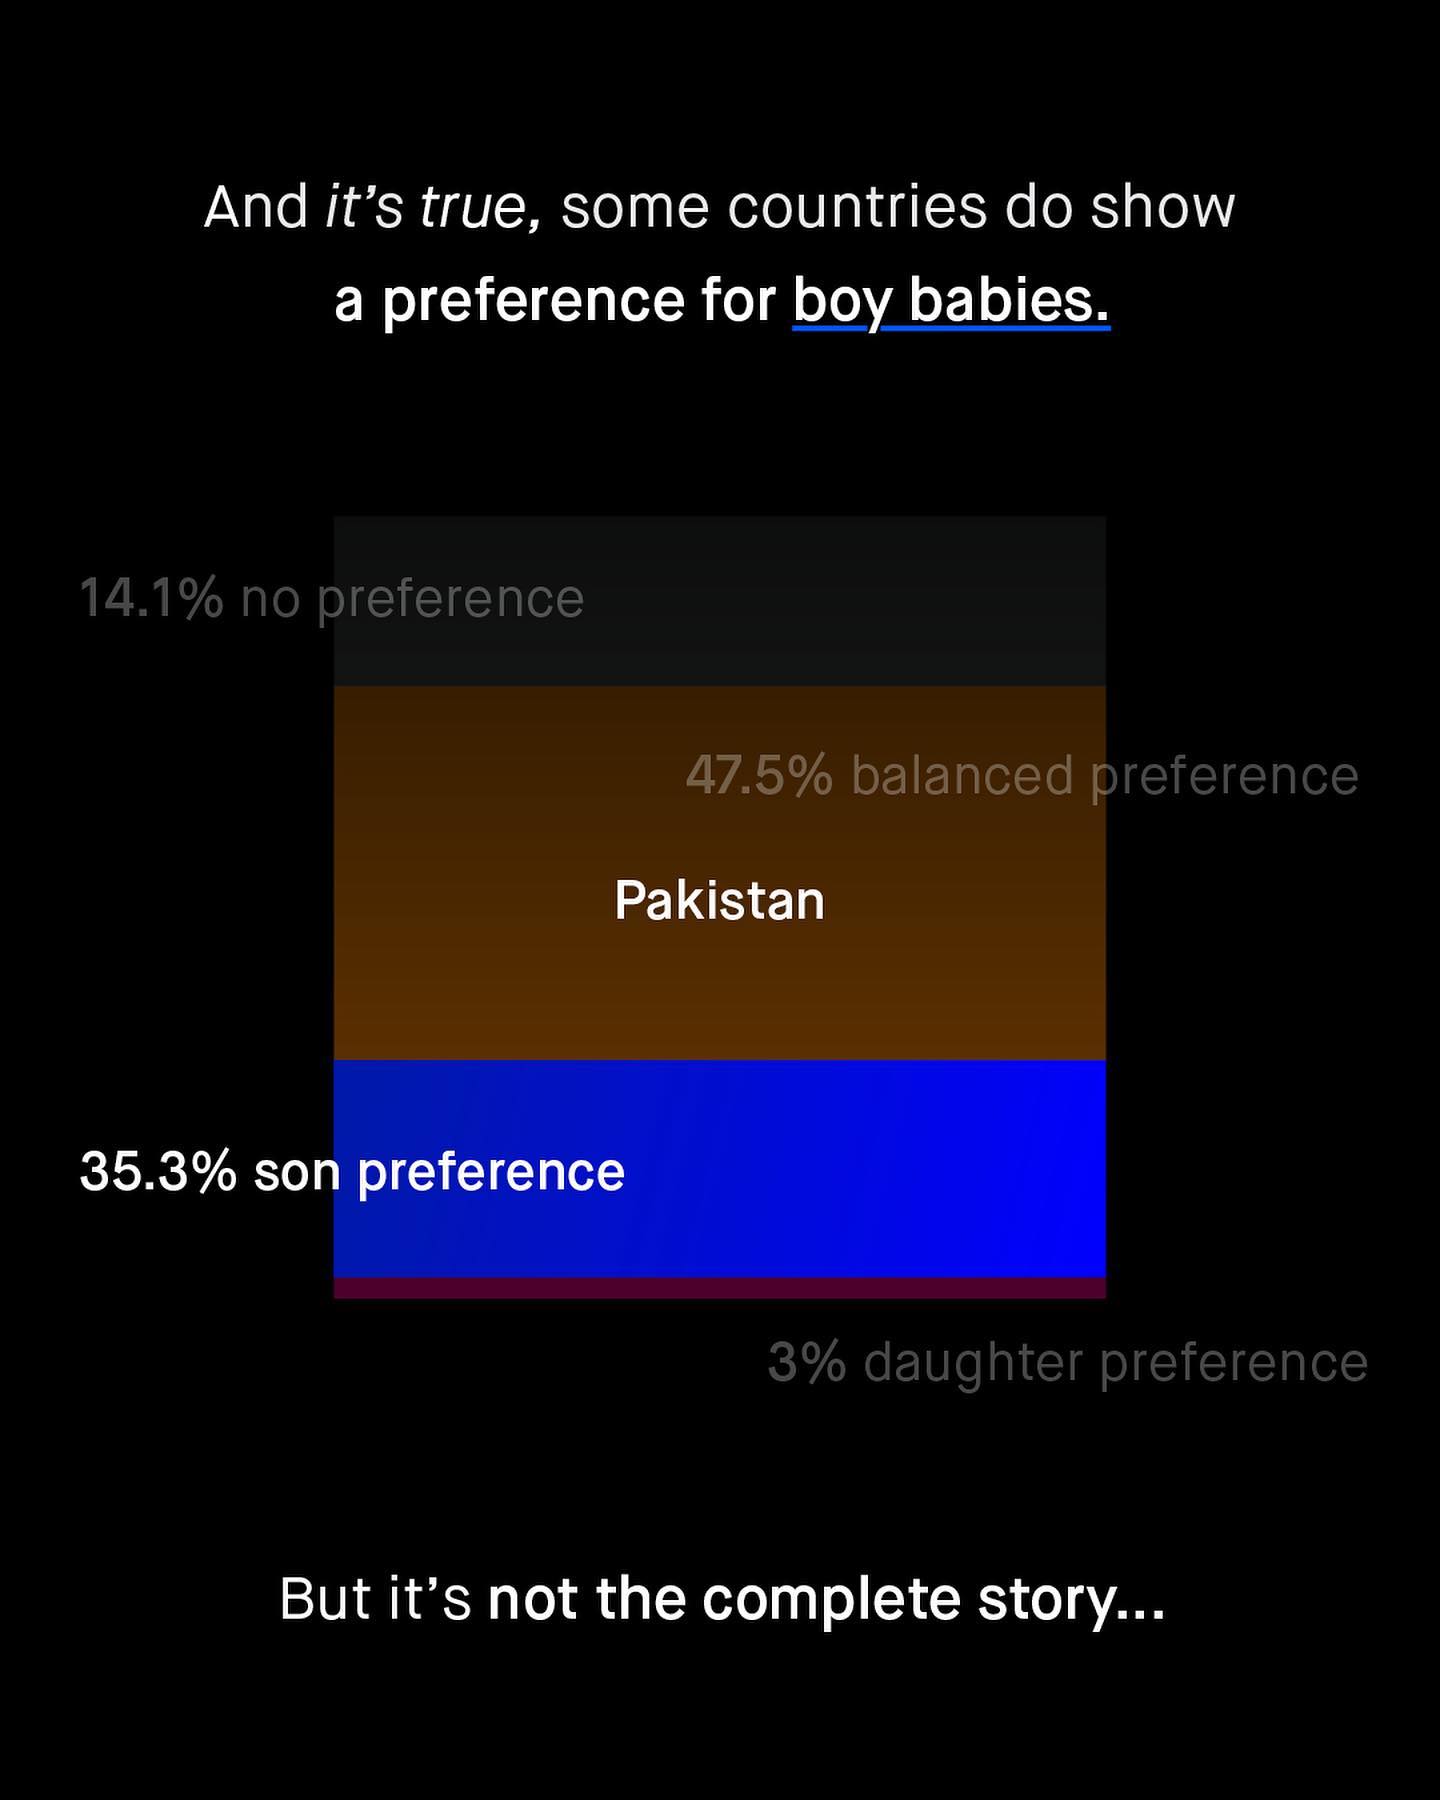Click the italic "it's true," phrase

pos(433,207)
